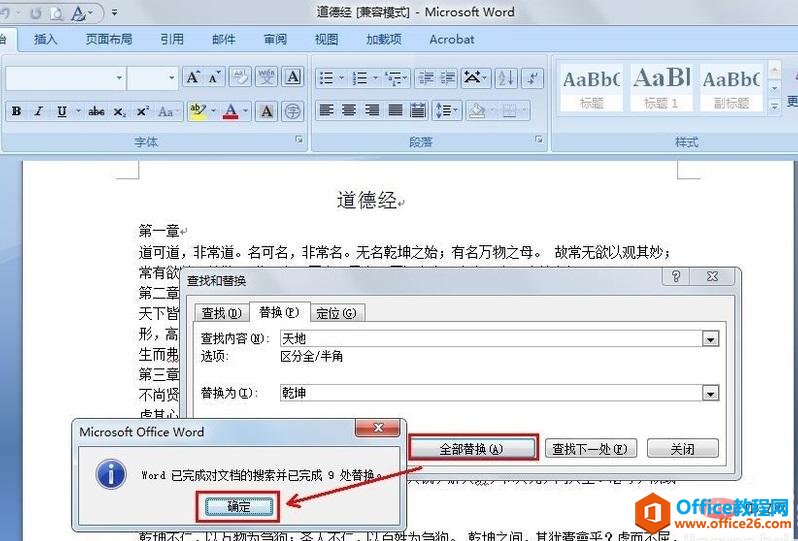
Task: Open the References ribbon tab
Action: (172, 39)
